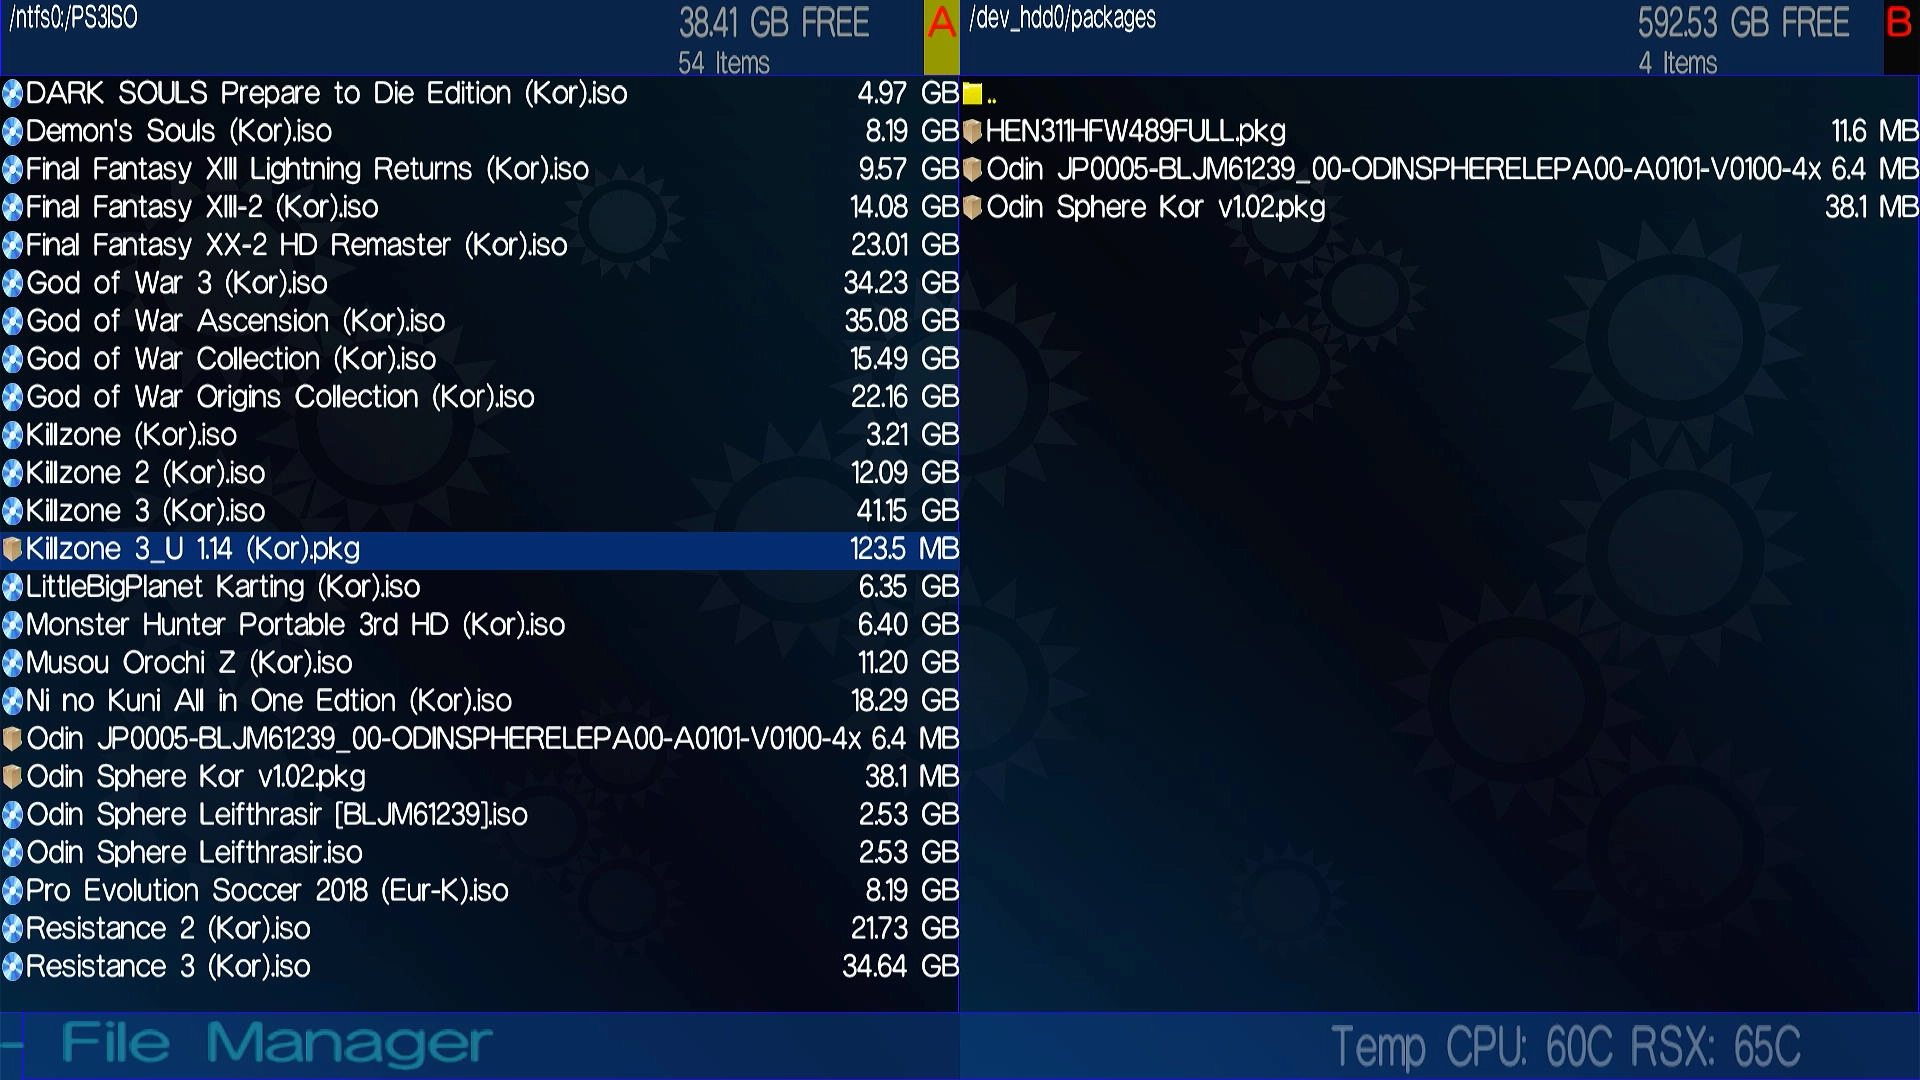1920x1080 pixels.
Task: Select Demon's Souls (Kor).iso file name
Action: pyautogui.click(x=179, y=132)
